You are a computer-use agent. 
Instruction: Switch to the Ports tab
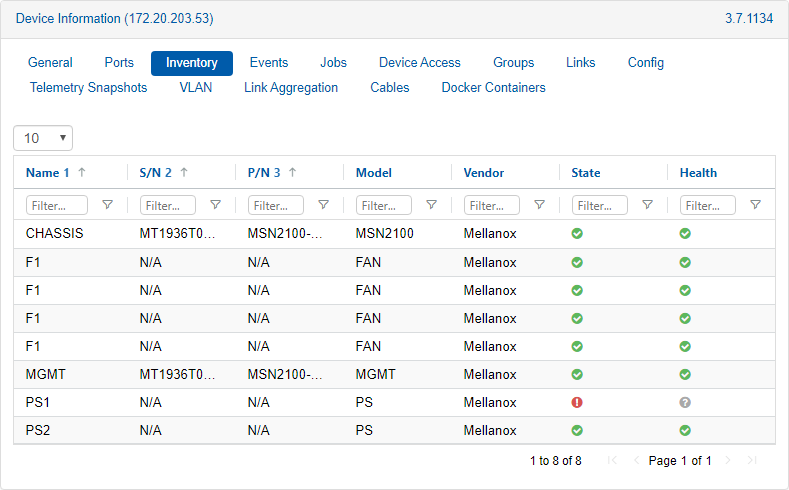[119, 63]
